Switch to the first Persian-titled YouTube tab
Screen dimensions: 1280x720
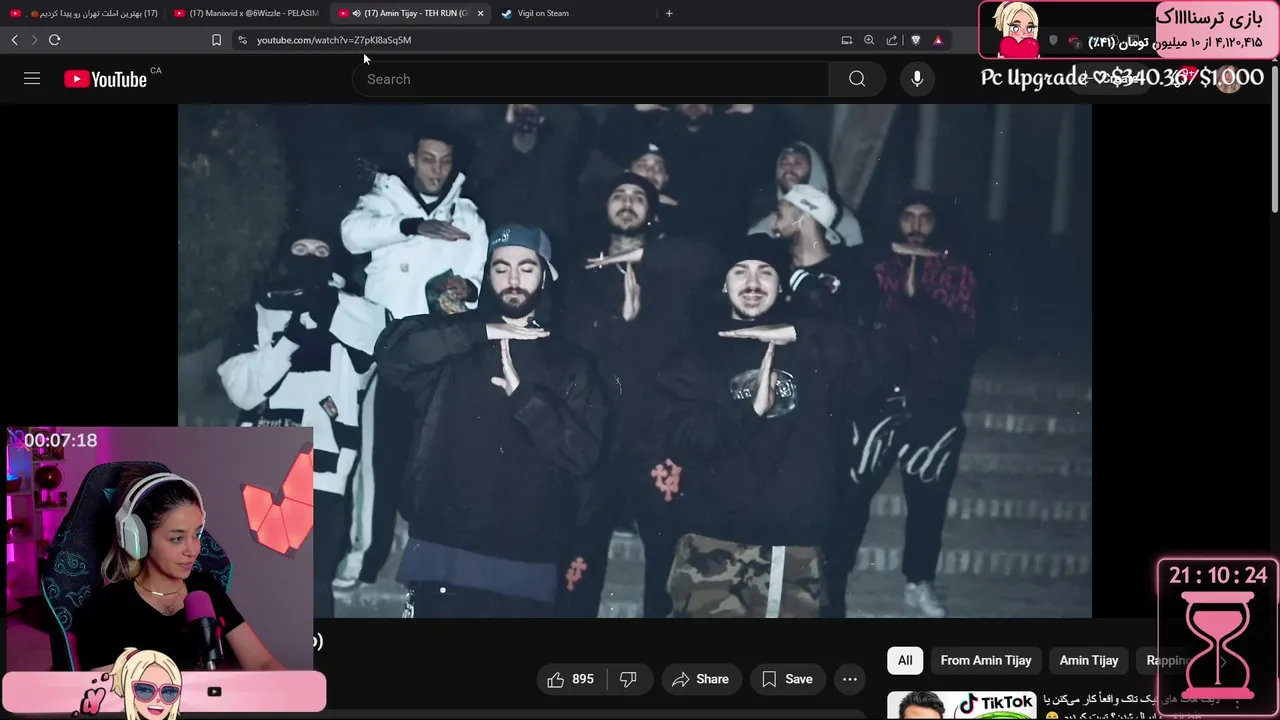[x=84, y=13]
